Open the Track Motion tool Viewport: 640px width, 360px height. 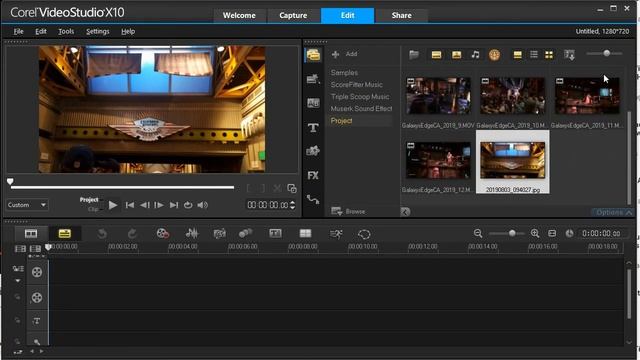(x=245, y=233)
